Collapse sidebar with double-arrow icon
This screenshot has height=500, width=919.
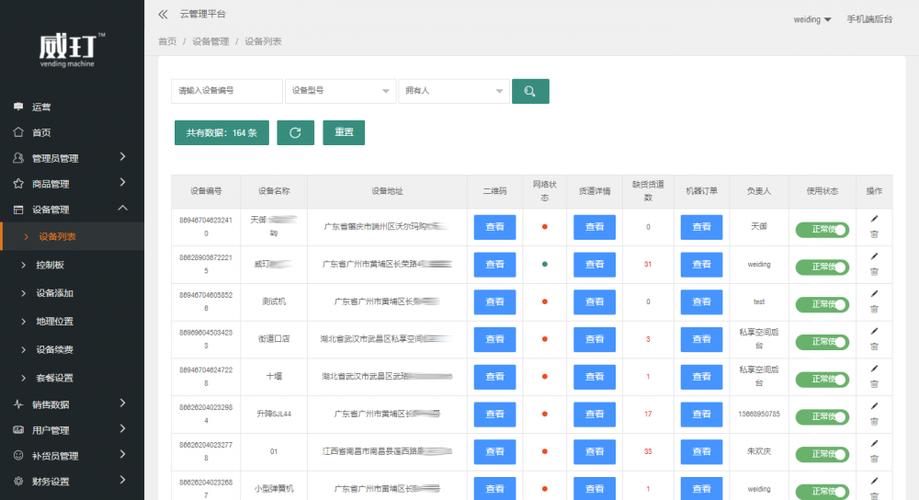163,14
